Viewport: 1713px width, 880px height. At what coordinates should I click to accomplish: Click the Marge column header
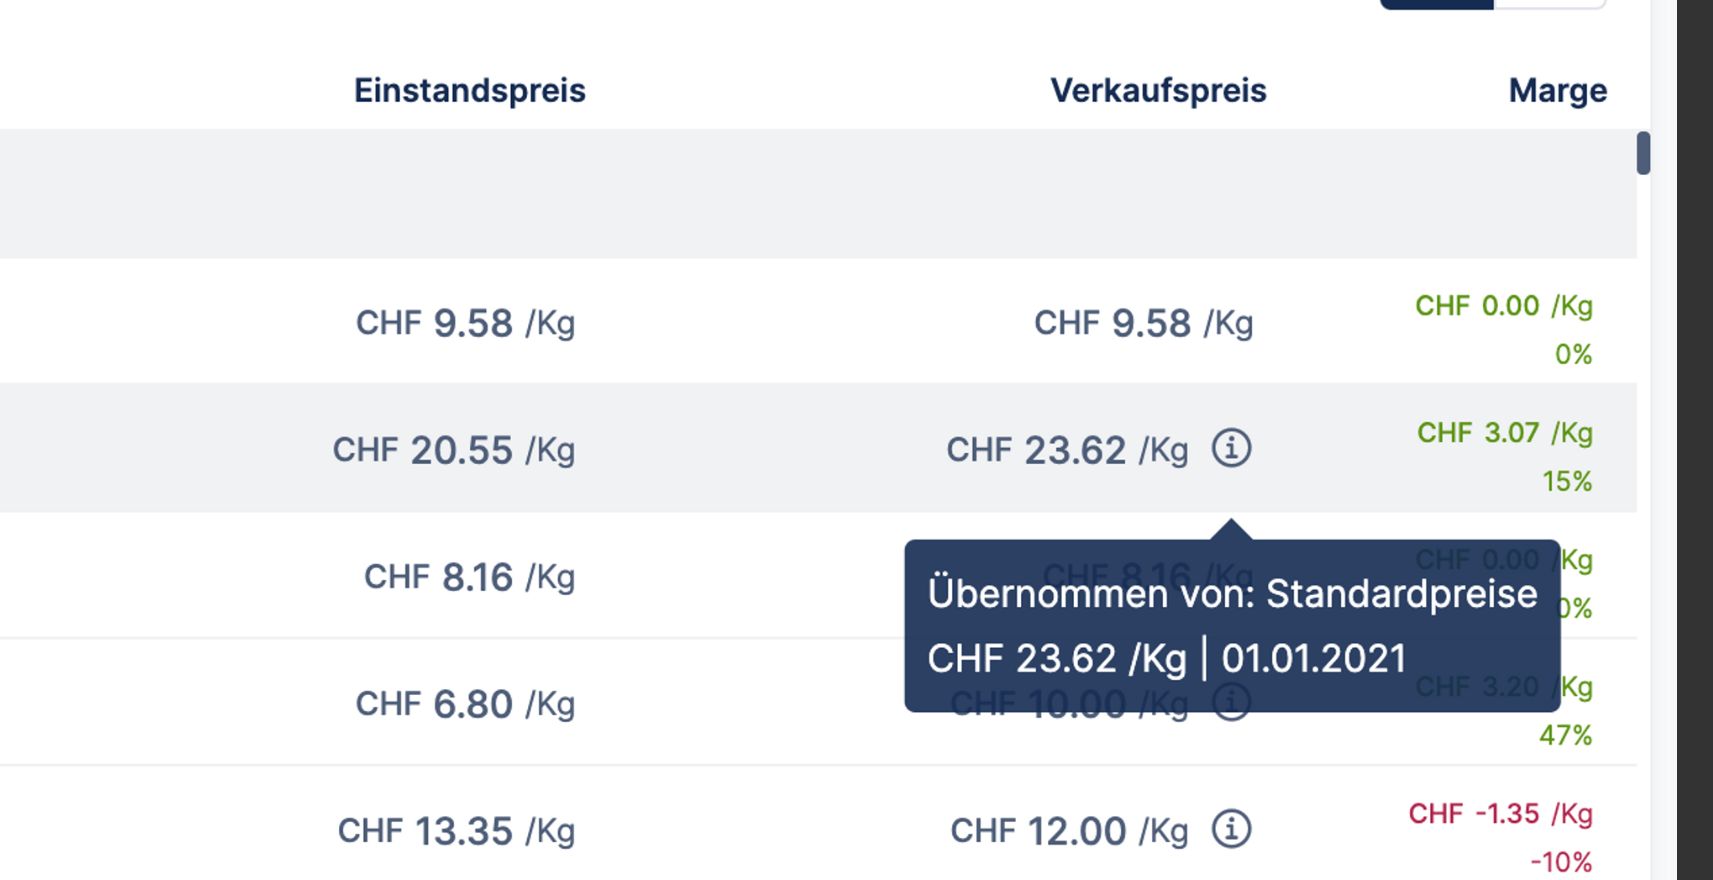[1557, 91]
